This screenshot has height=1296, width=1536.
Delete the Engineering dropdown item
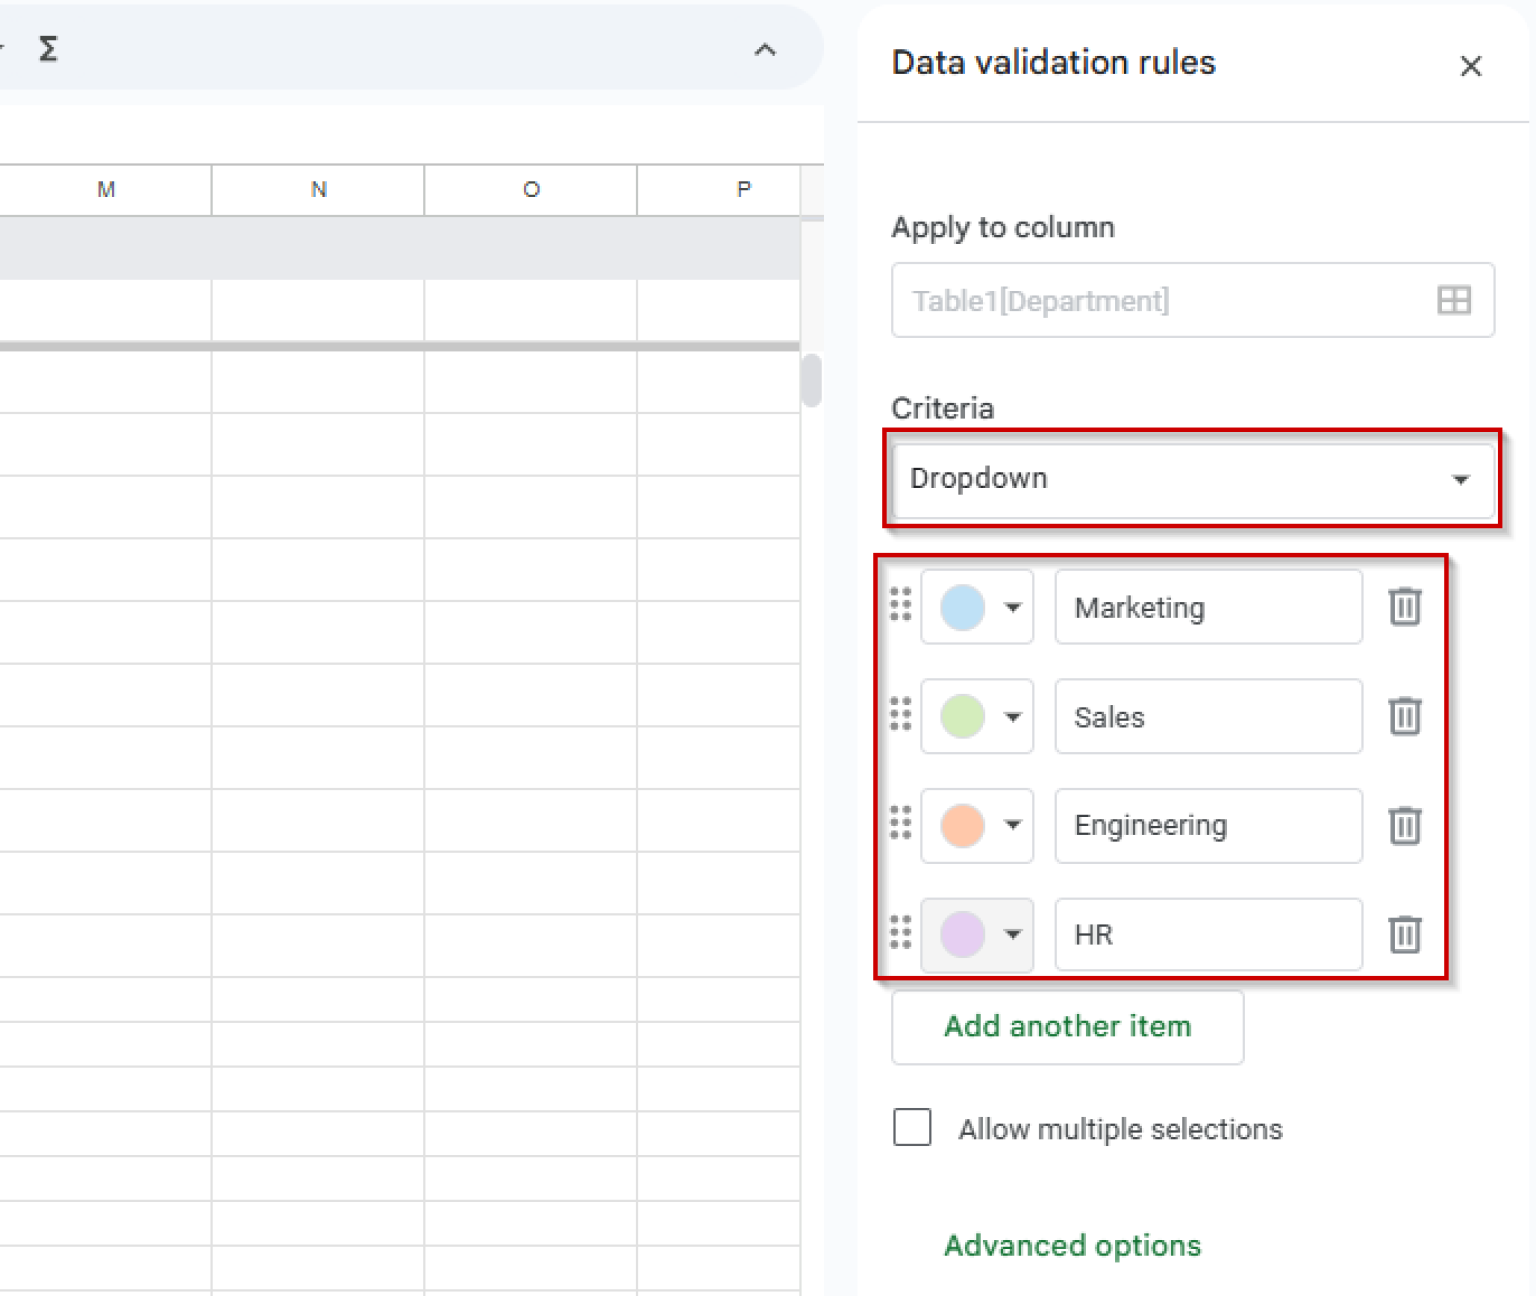point(1404,826)
